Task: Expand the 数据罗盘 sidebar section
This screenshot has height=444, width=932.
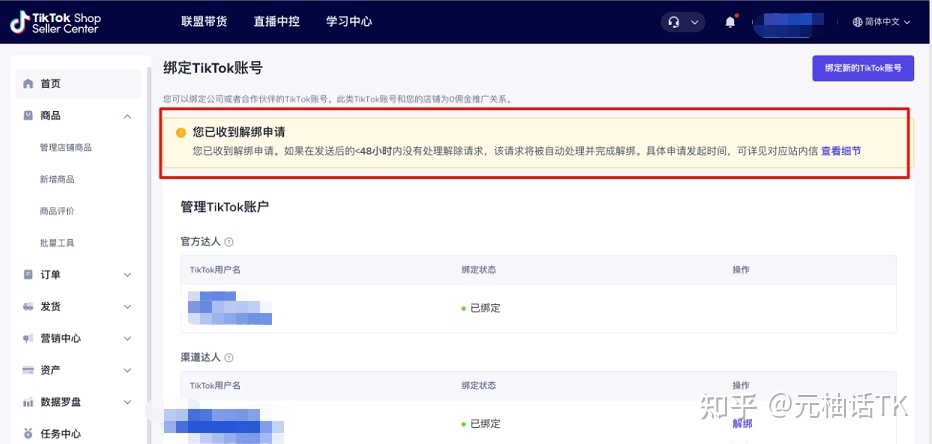Action: point(127,402)
